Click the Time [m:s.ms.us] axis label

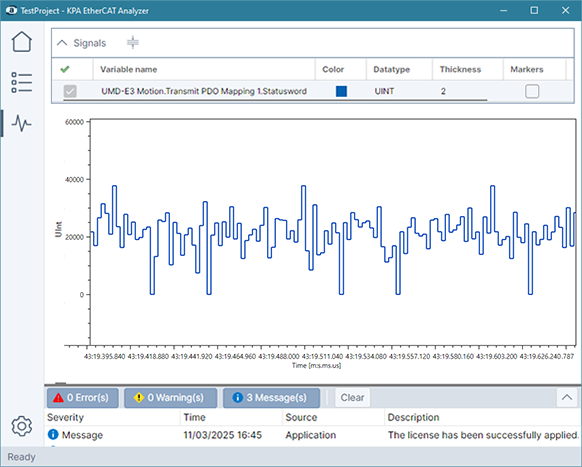click(316, 365)
